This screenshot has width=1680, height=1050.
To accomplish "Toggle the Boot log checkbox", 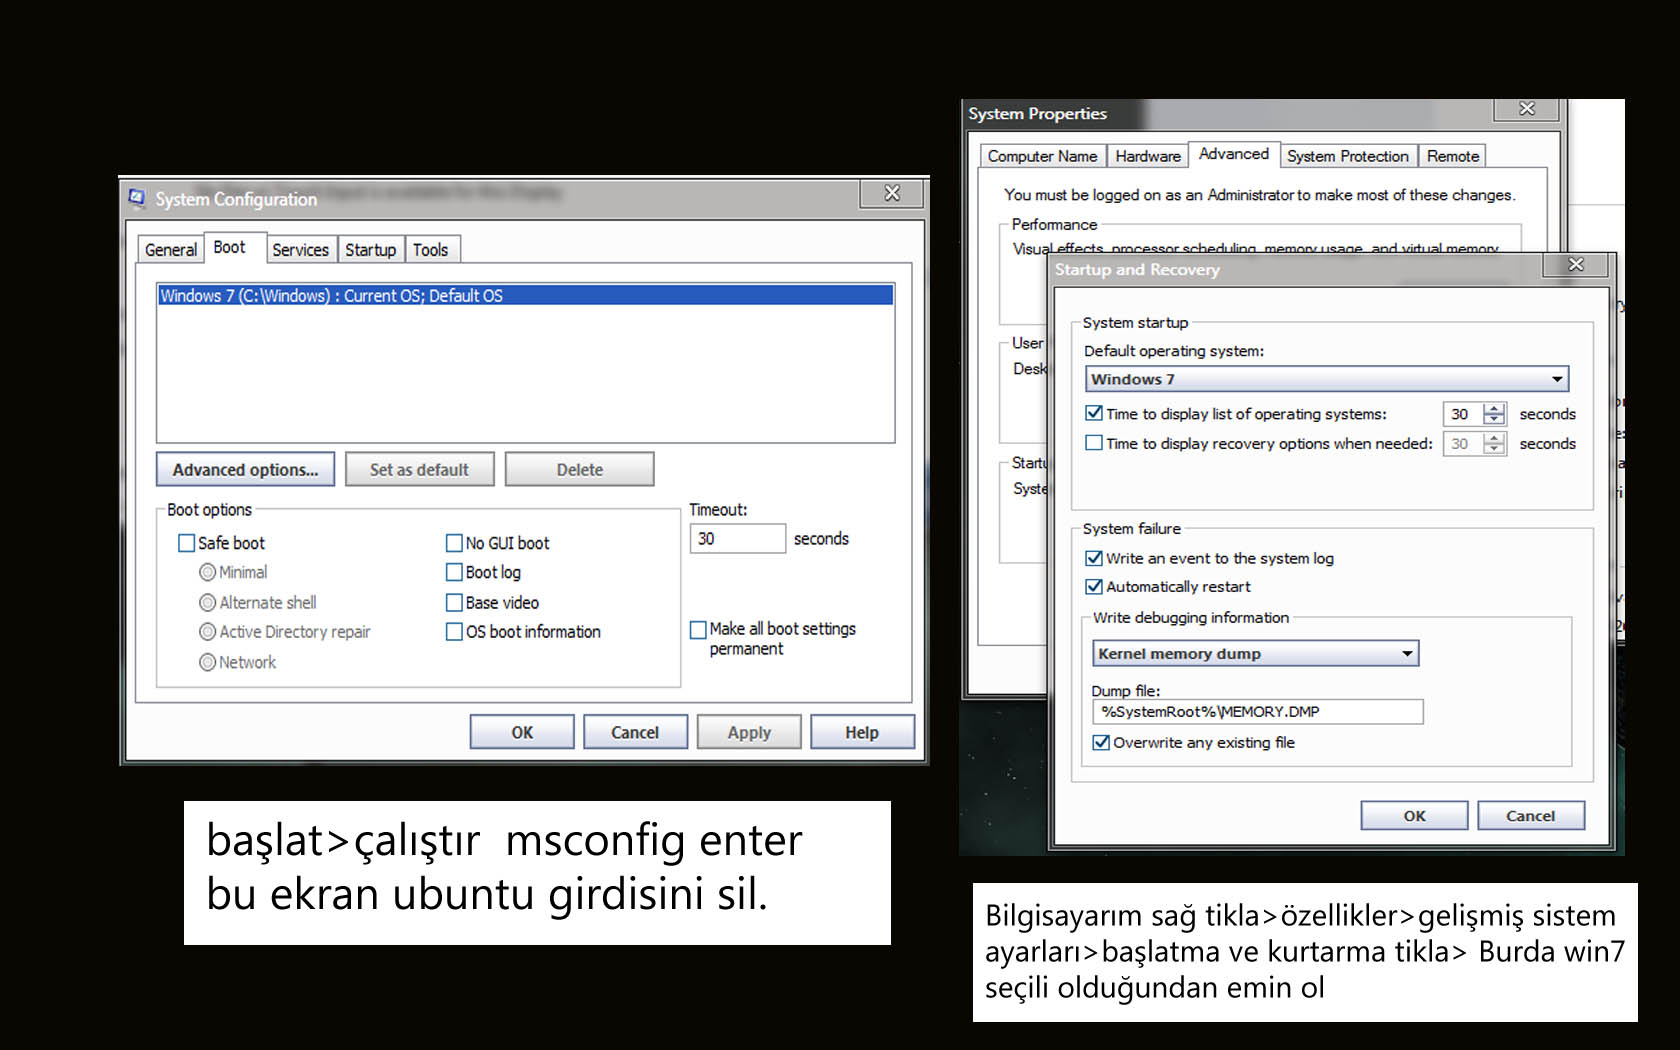I will tap(454, 572).
